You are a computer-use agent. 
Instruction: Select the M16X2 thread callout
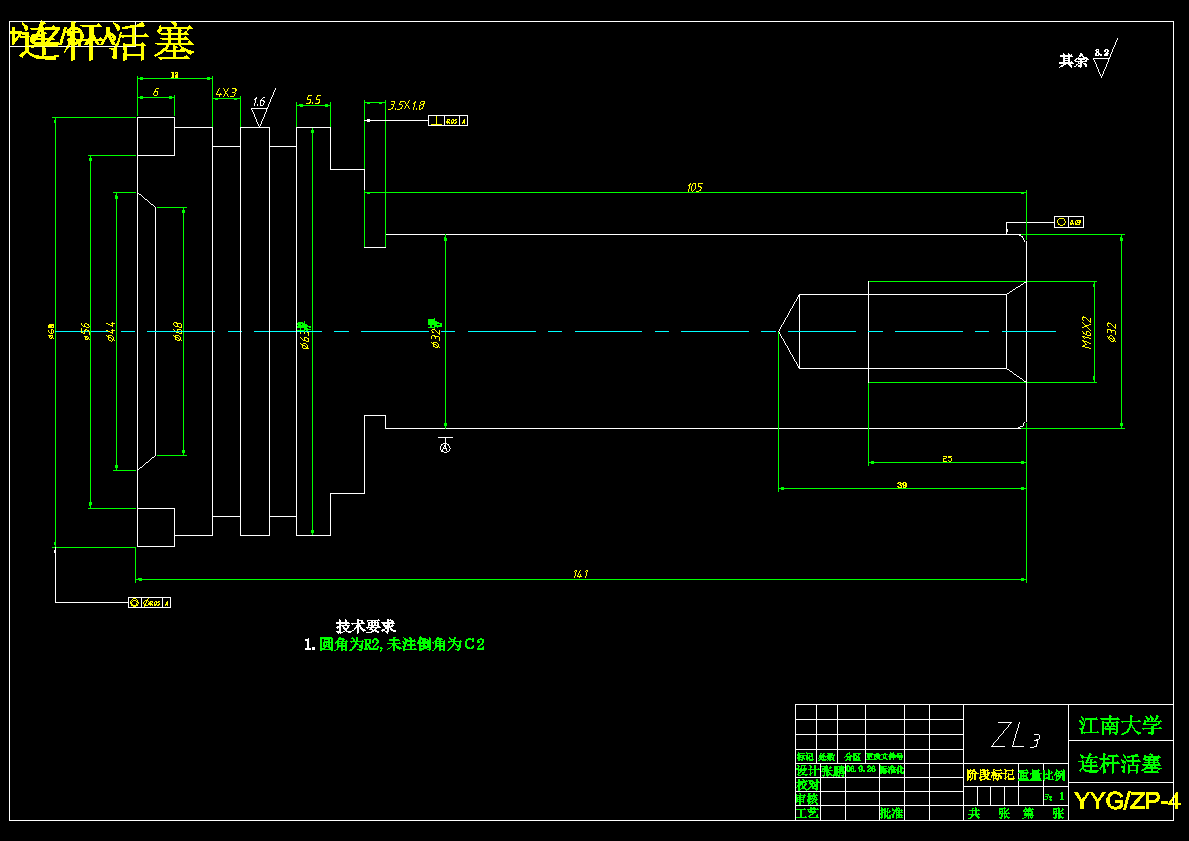[x=1087, y=332]
